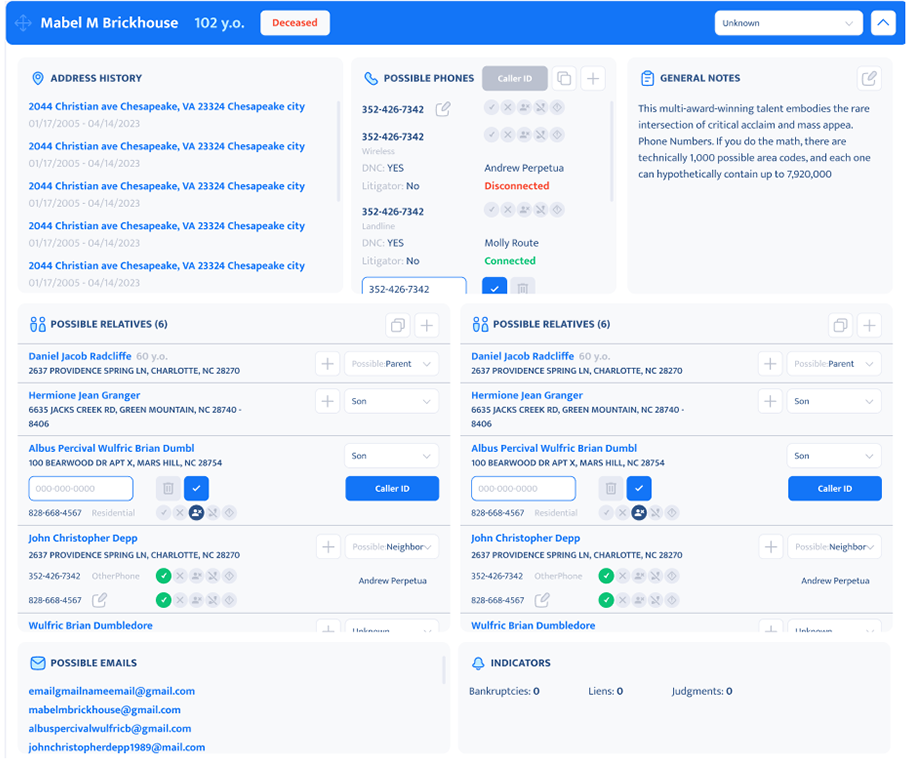The width and height of the screenshot is (908, 764).
Task: Open the Unknown dropdown at top right
Action: pos(788,22)
